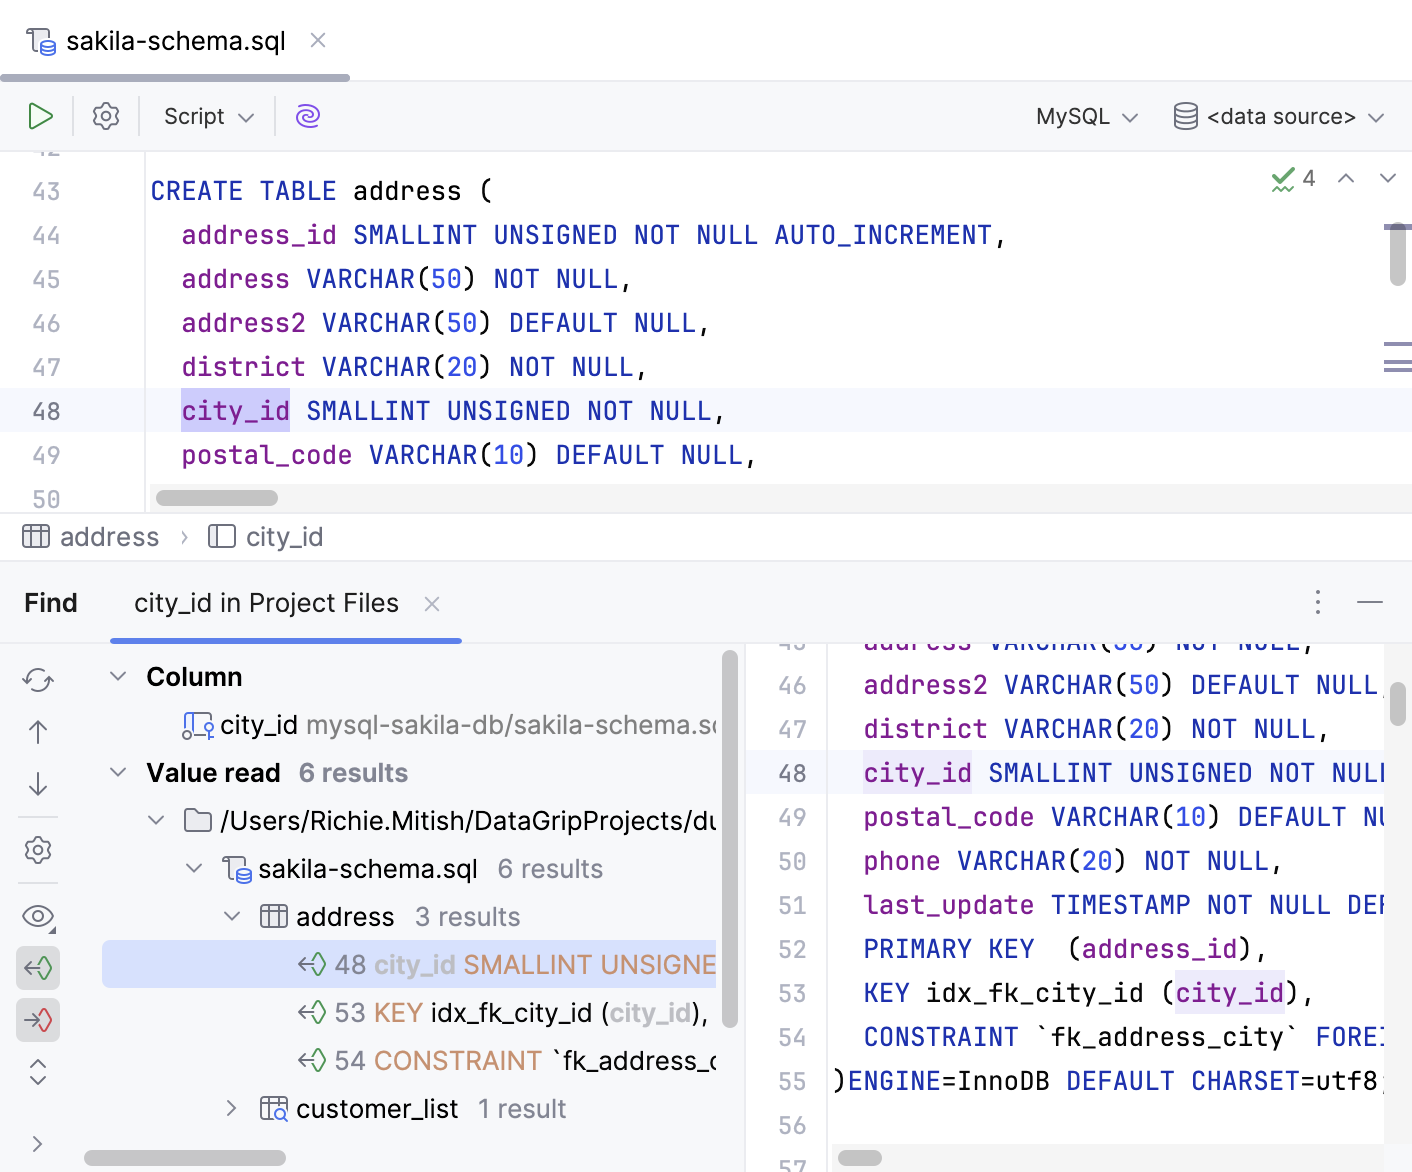Jump to previous occurrence with the up arrow
The width and height of the screenshot is (1412, 1172).
(x=38, y=731)
